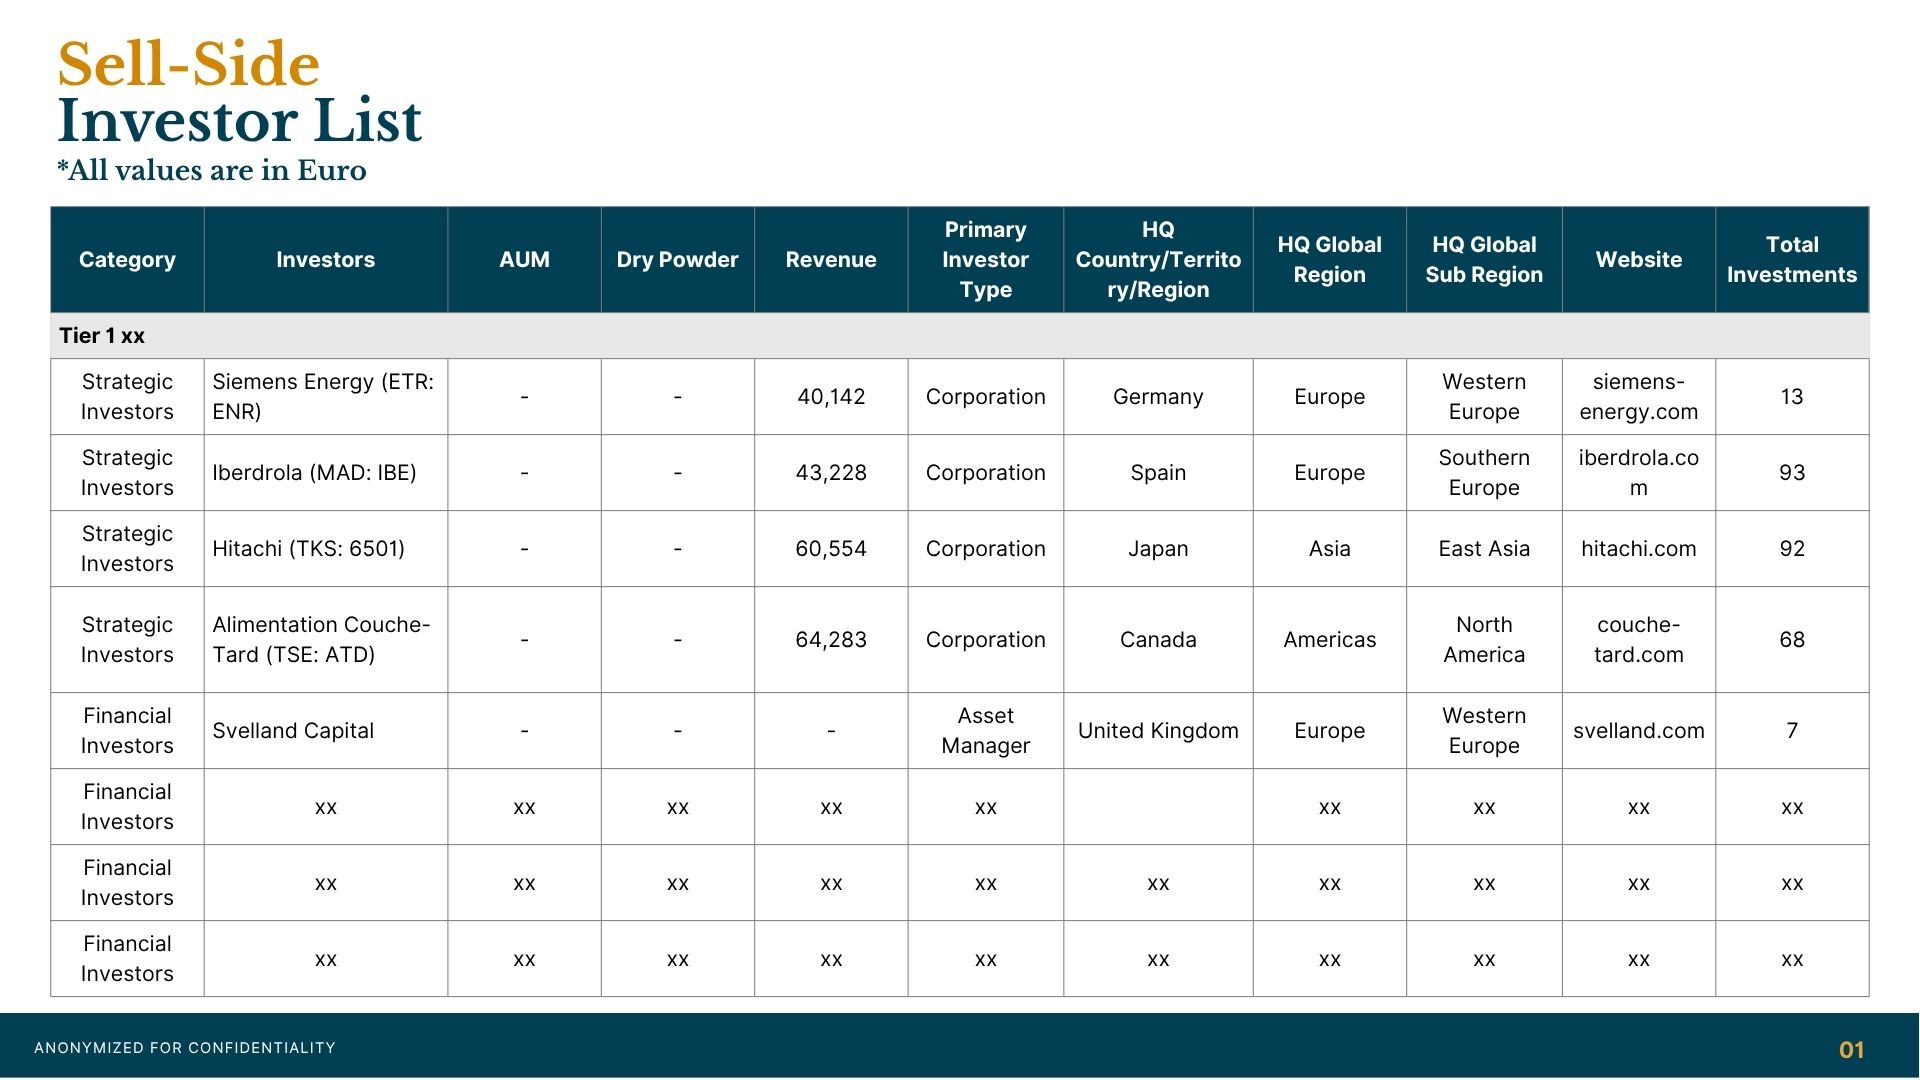The image size is (1920, 1080).
Task: Select the Investors column header
Action: pyautogui.click(x=326, y=260)
